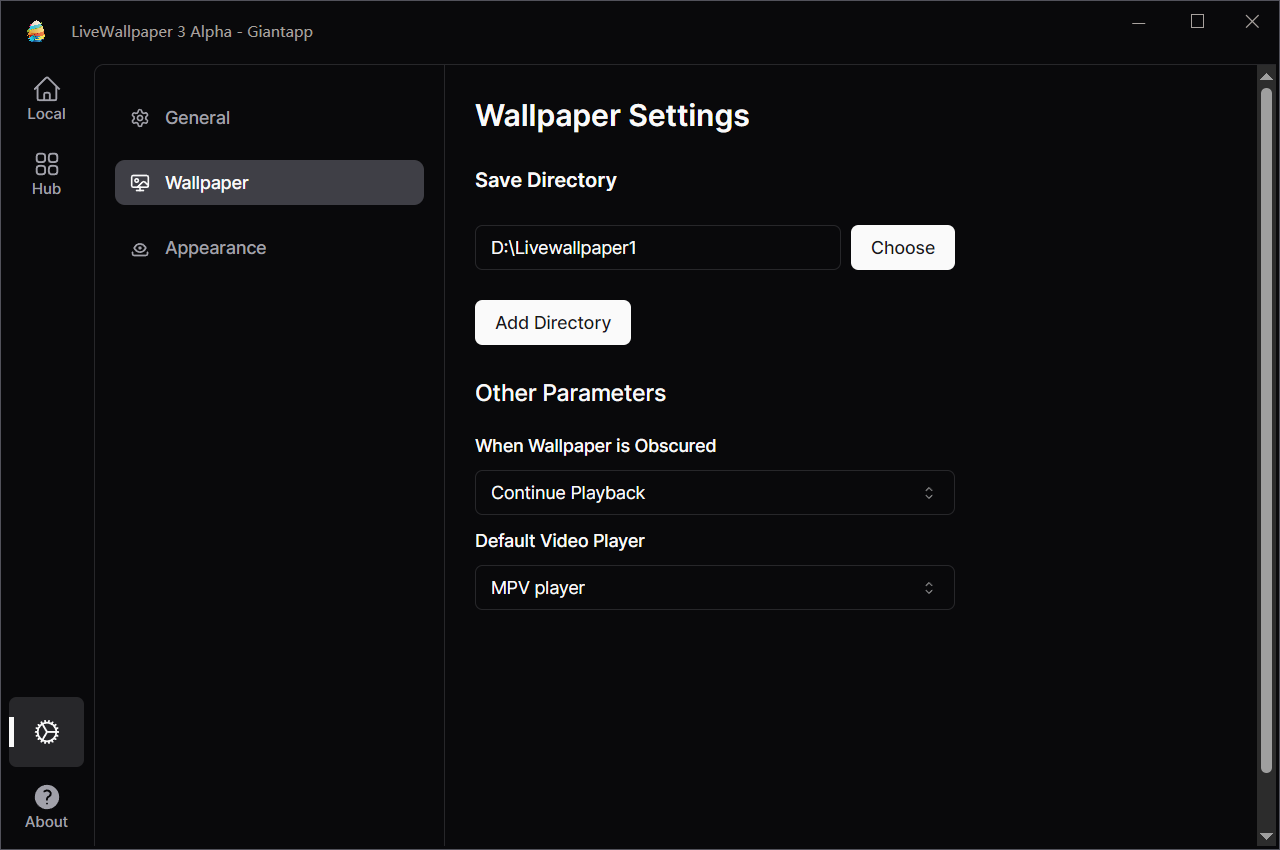
Task: Click the Appearance eye icon
Action: (x=140, y=249)
